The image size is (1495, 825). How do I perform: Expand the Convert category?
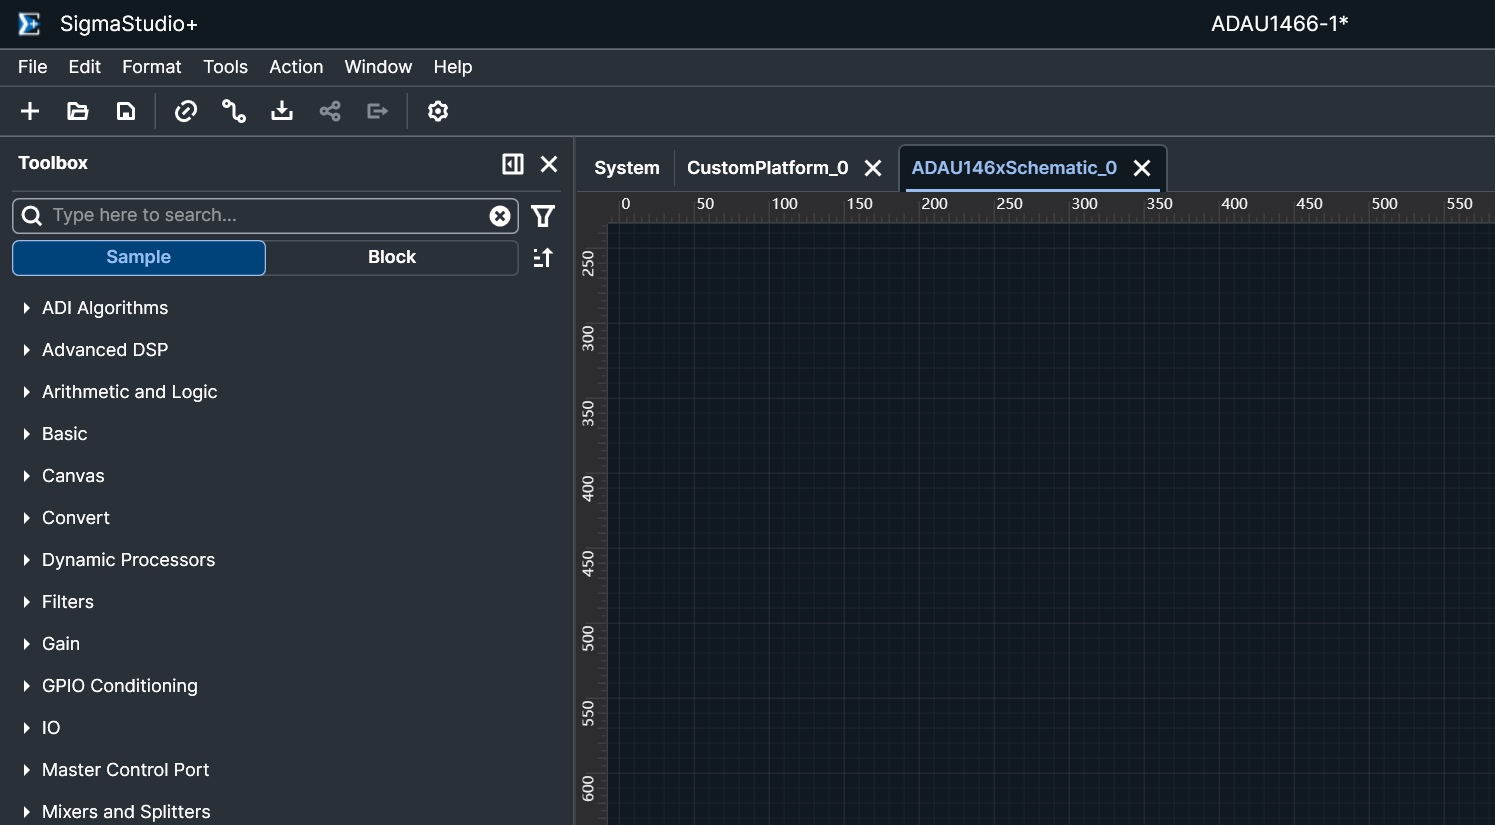point(27,518)
